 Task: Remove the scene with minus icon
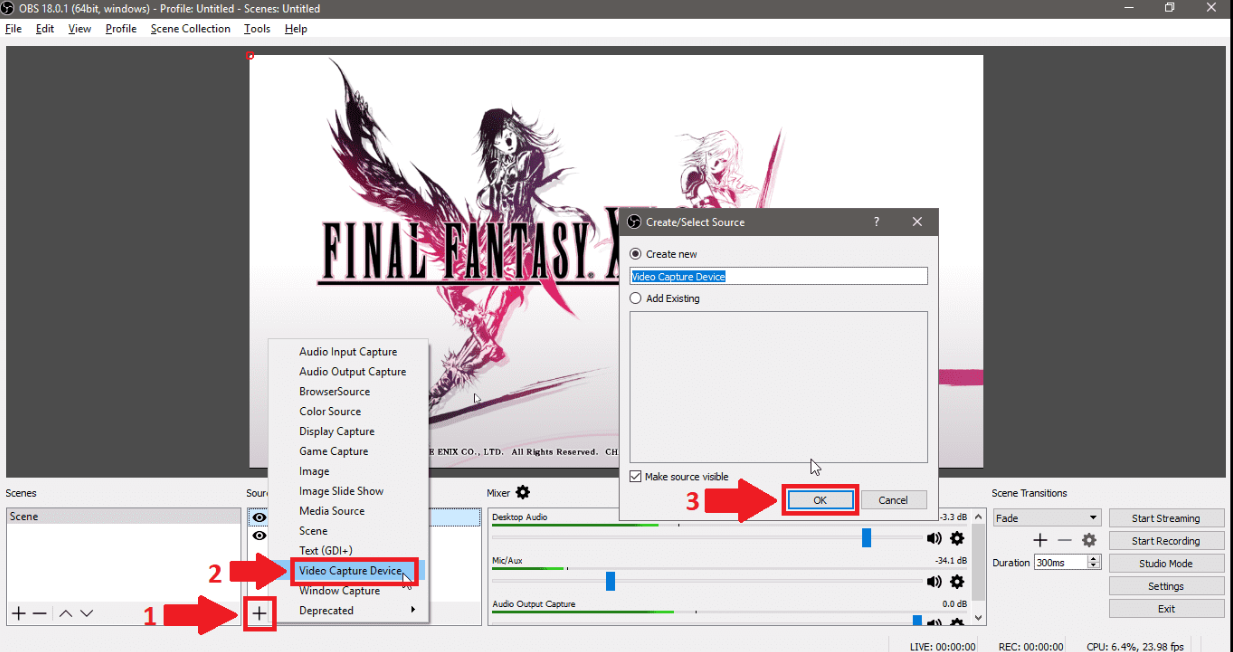coord(40,613)
